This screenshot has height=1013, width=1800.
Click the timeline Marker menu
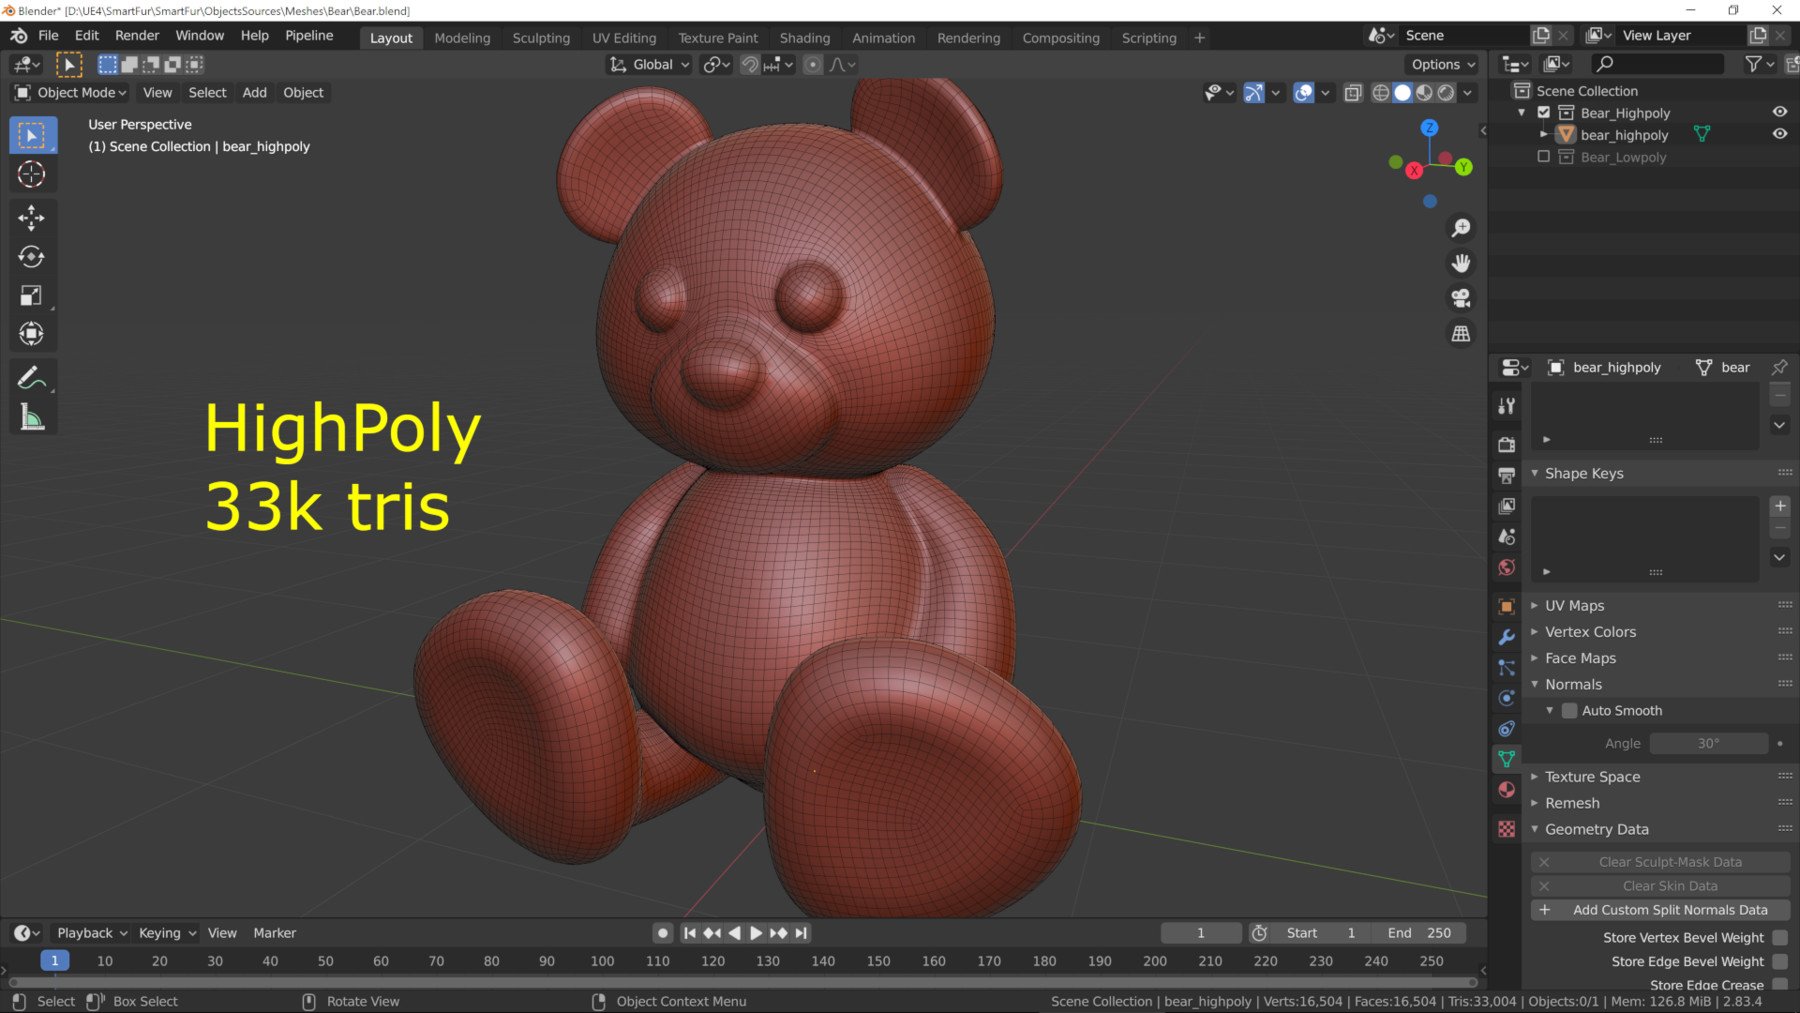[275, 933]
